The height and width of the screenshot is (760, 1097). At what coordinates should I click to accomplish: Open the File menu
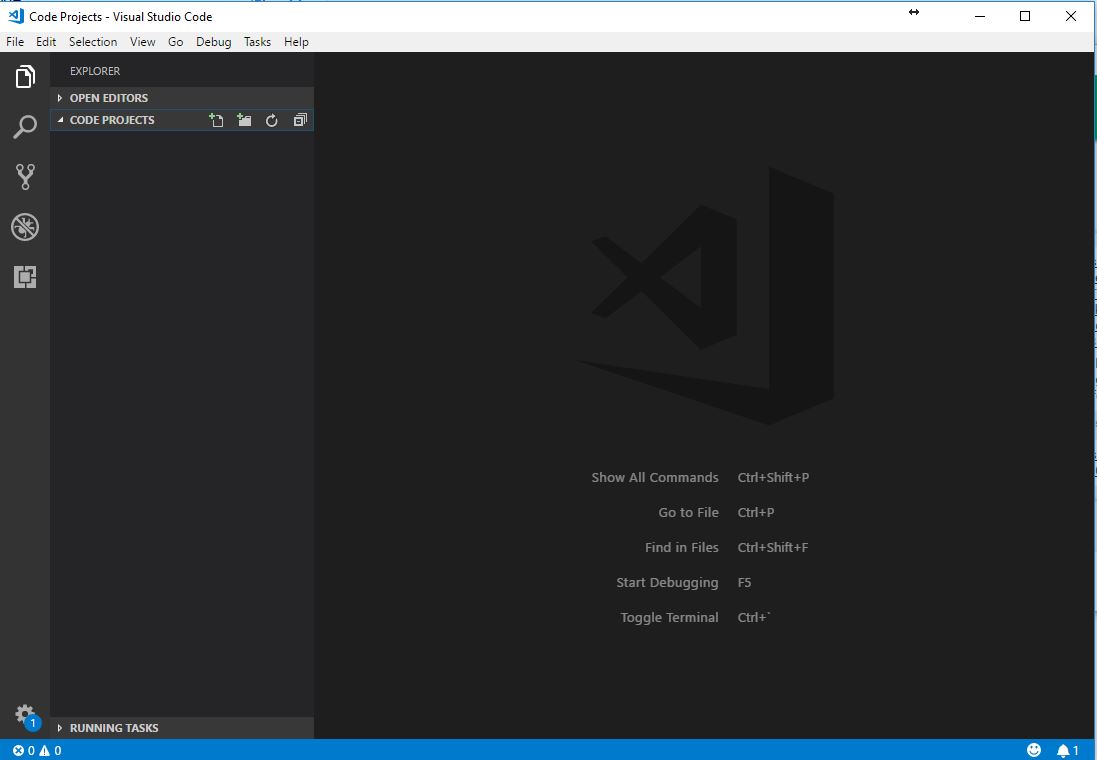(15, 41)
